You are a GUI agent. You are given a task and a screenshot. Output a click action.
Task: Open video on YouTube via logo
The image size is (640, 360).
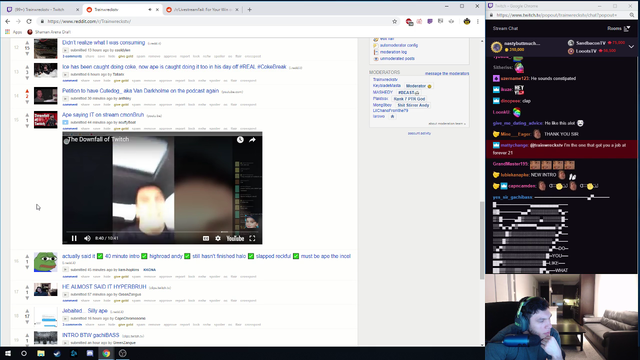[x=235, y=238]
